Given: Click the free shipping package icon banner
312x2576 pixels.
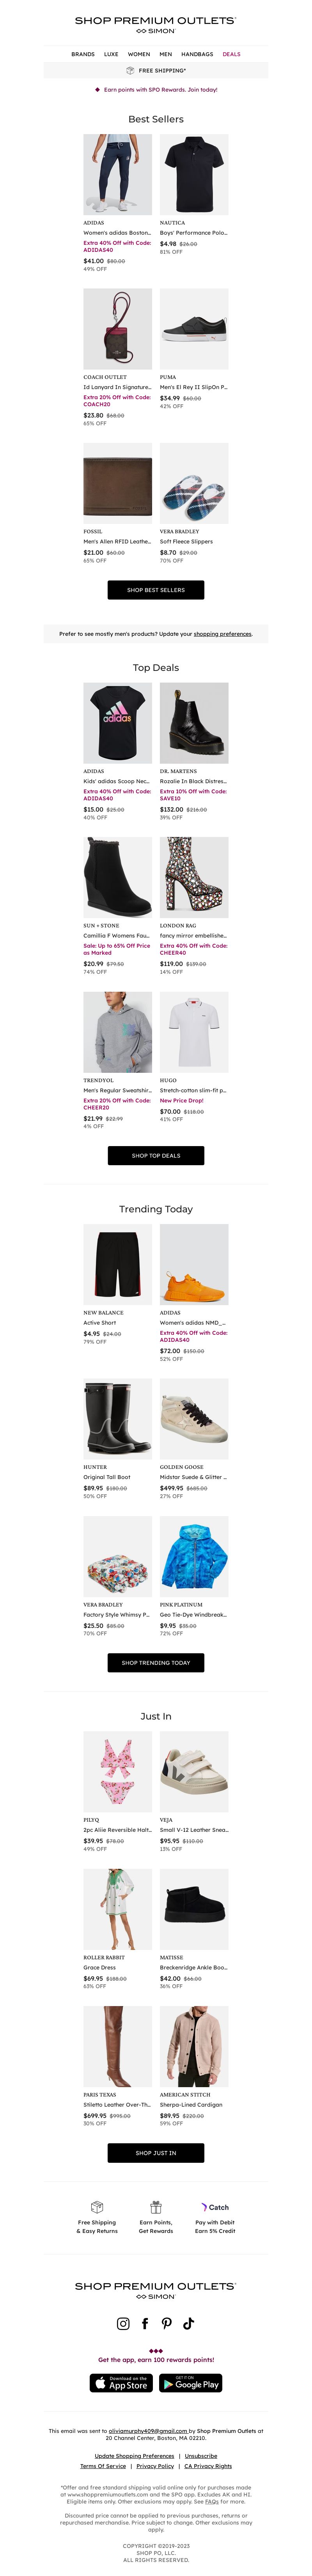Looking at the screenshot, I should (156, 70).
